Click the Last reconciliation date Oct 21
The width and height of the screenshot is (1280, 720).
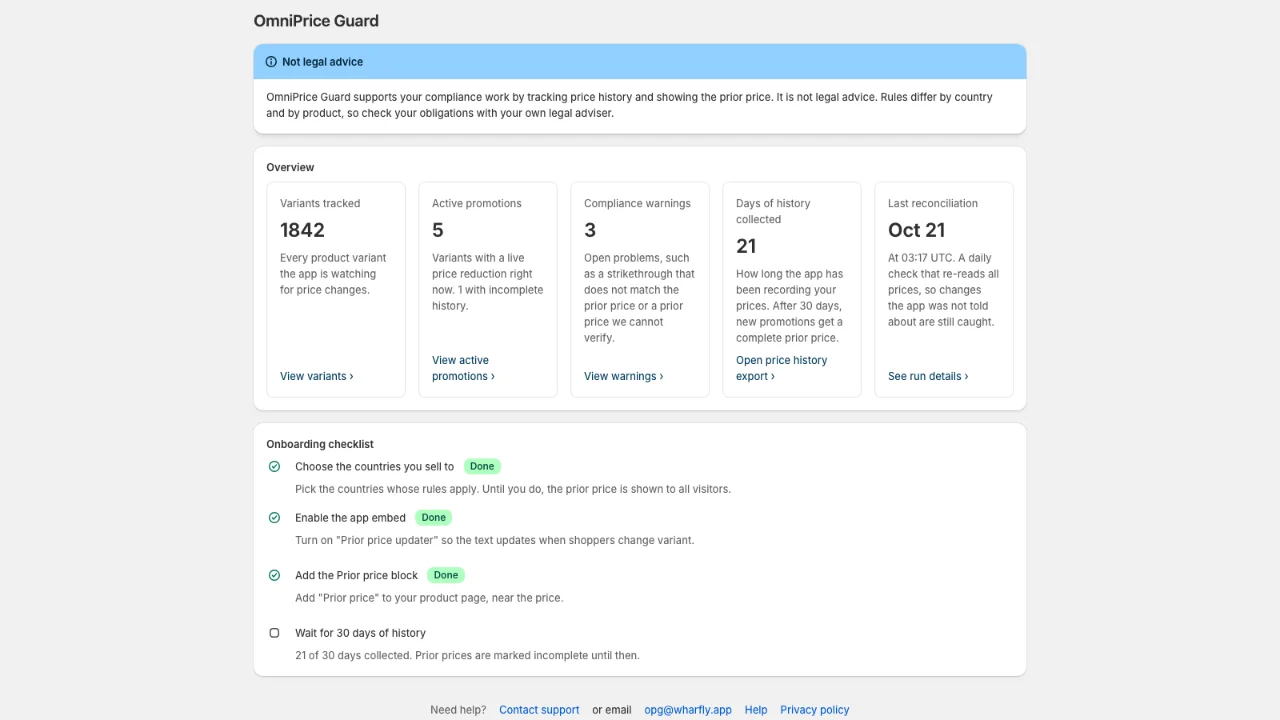point(916,230)
